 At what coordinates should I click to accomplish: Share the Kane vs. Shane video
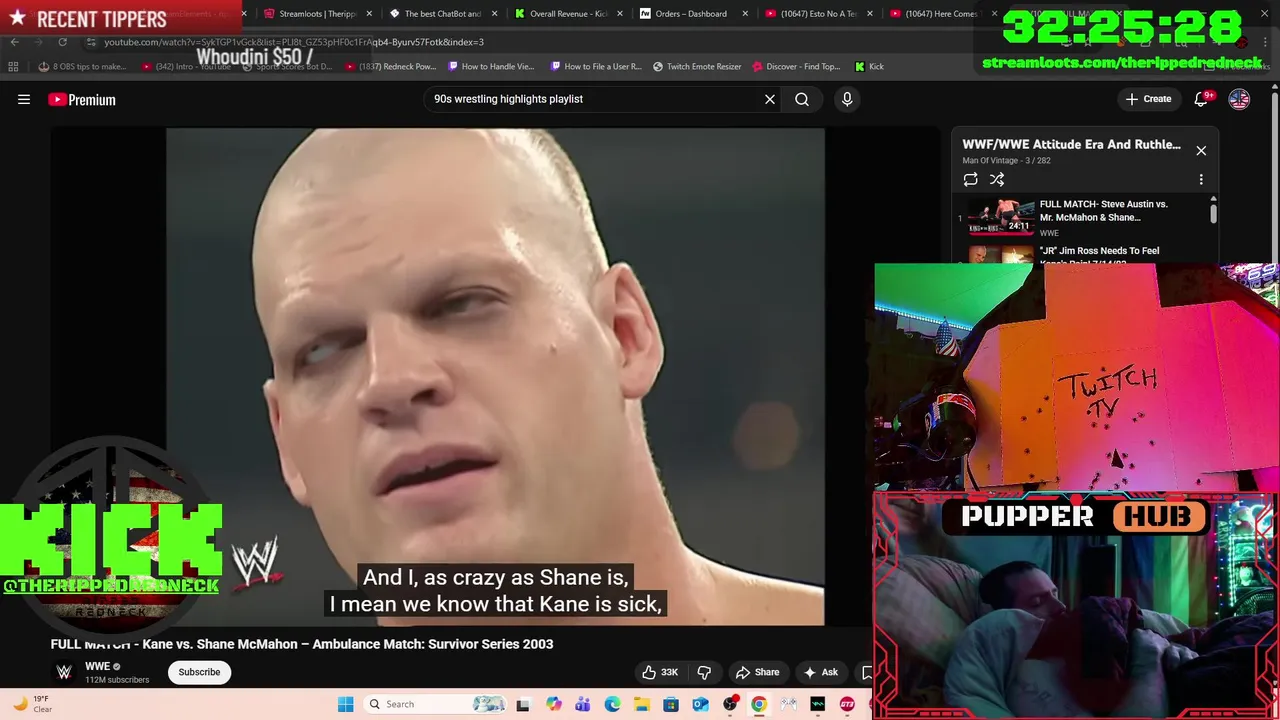tap(757, 672)
